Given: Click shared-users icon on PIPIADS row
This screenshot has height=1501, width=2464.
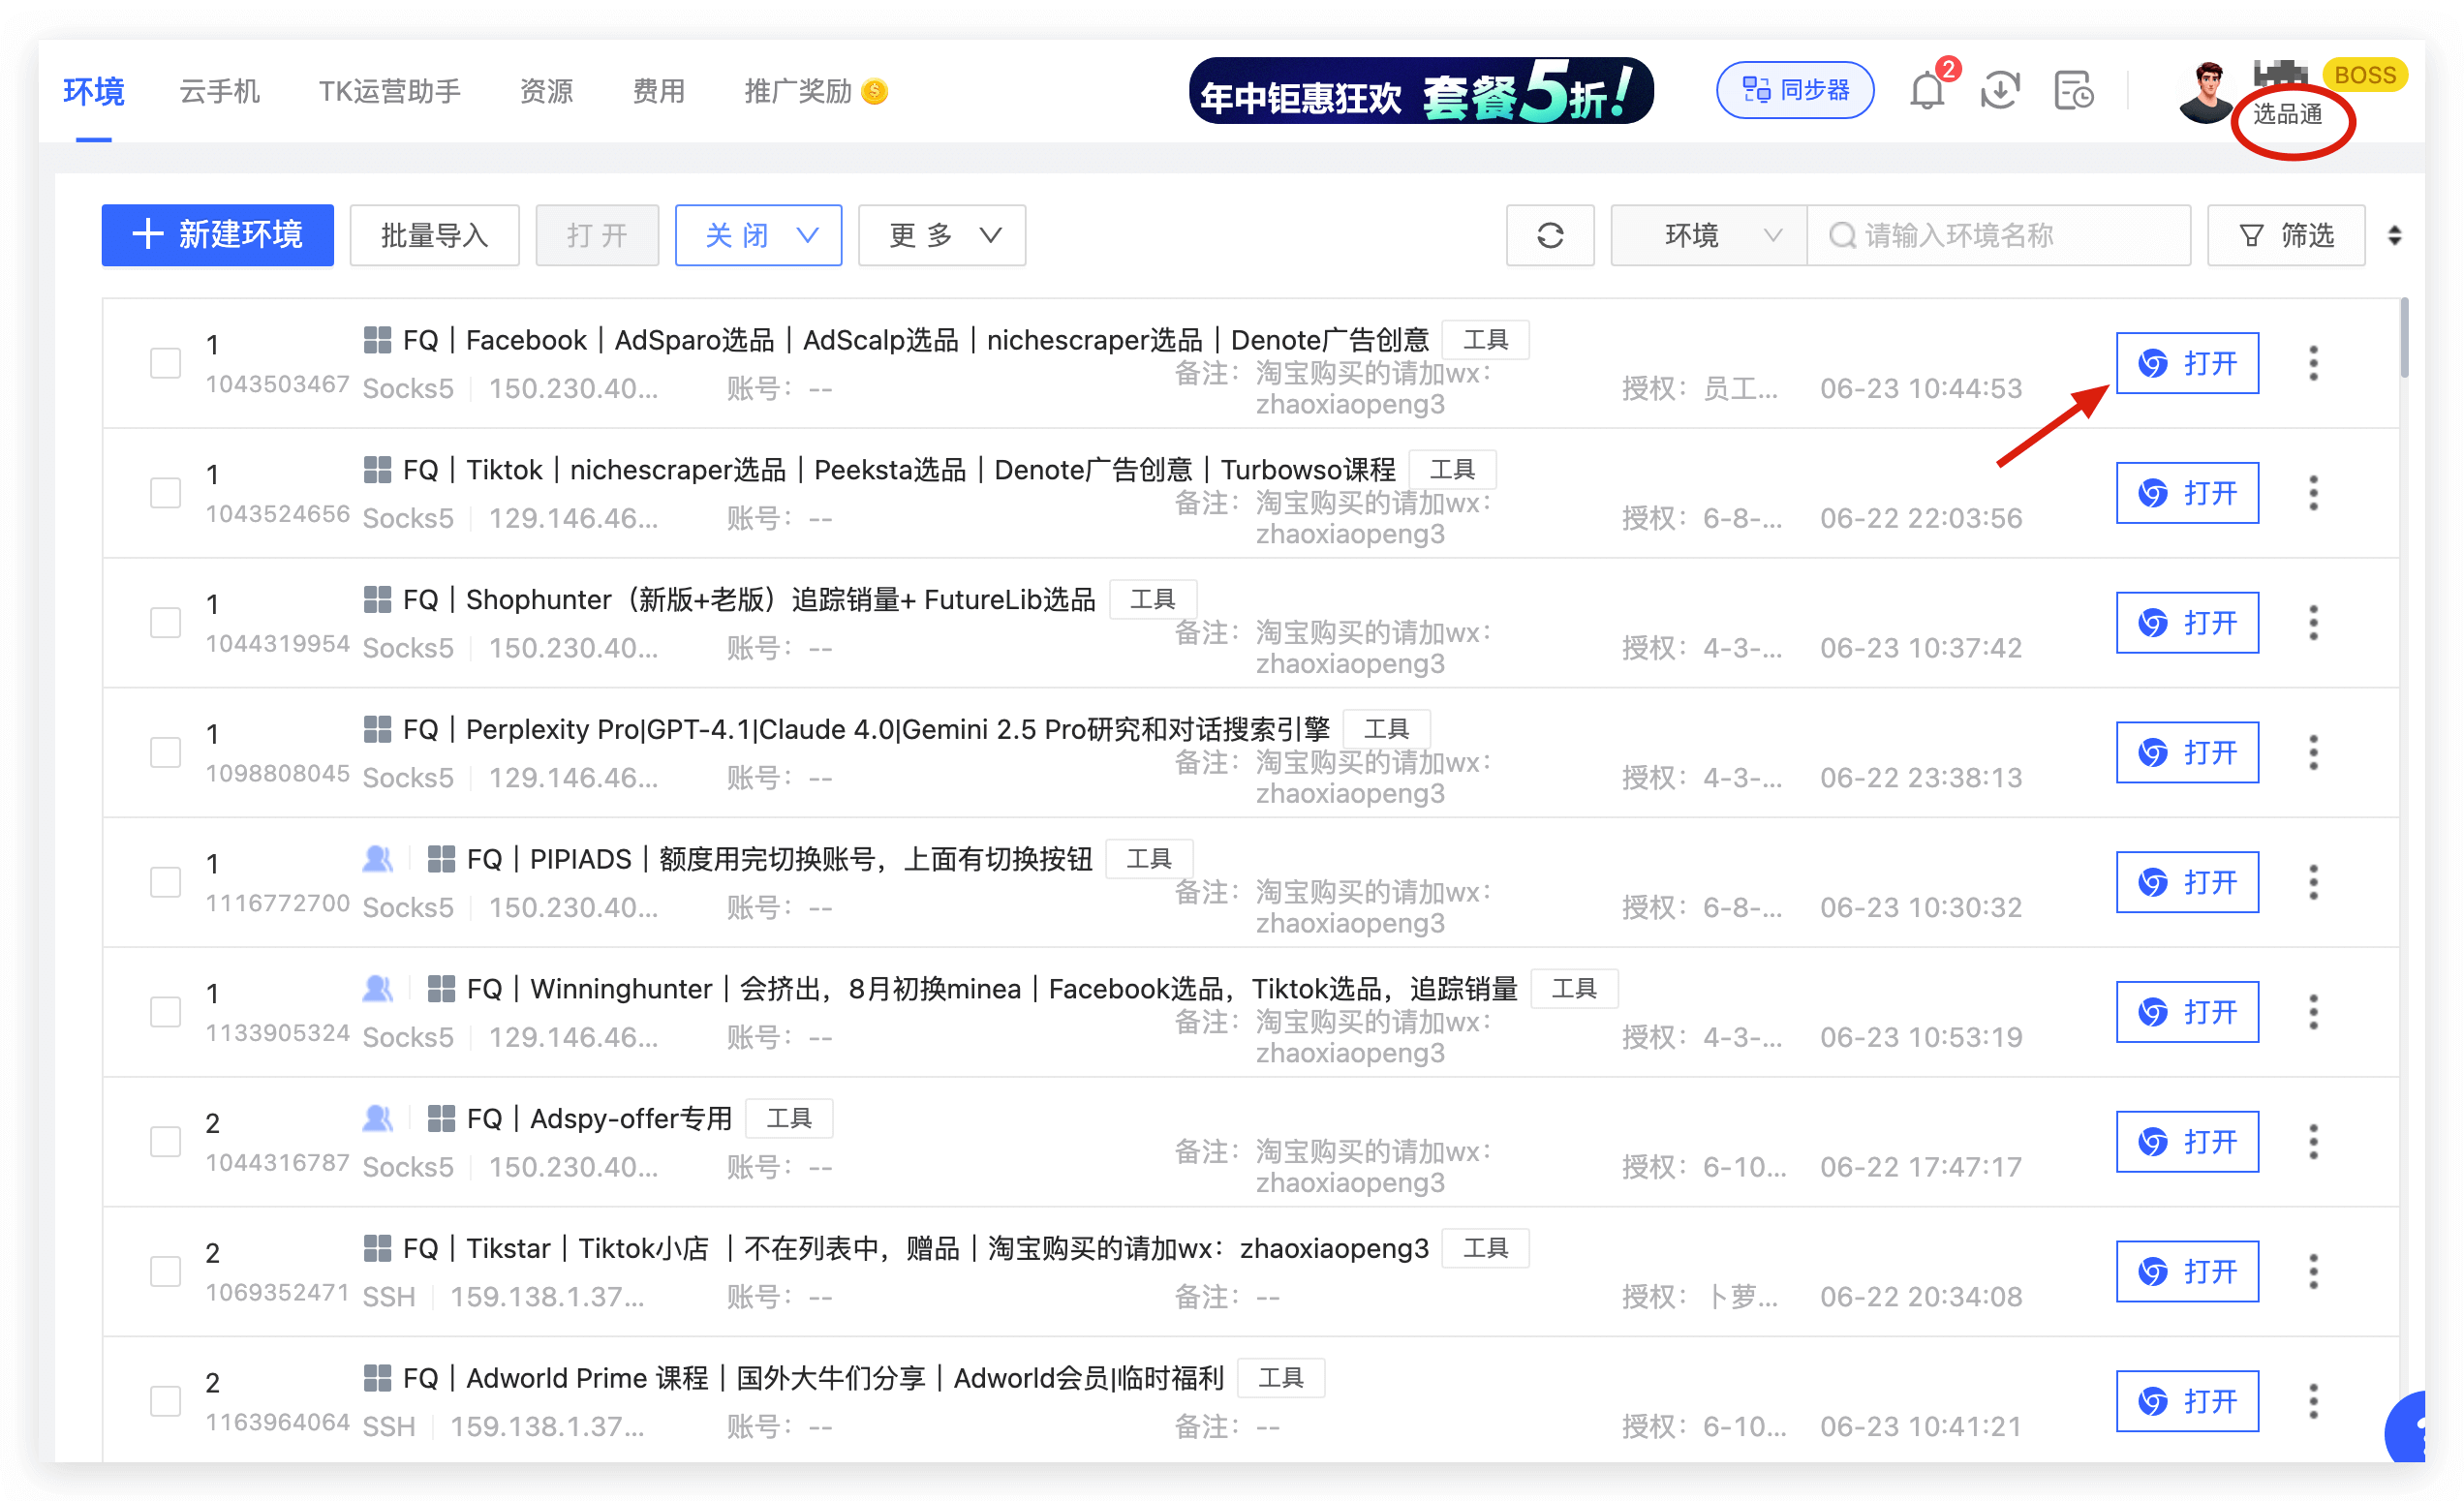Looking at the screenshot, I should click(x=377, y=859).
